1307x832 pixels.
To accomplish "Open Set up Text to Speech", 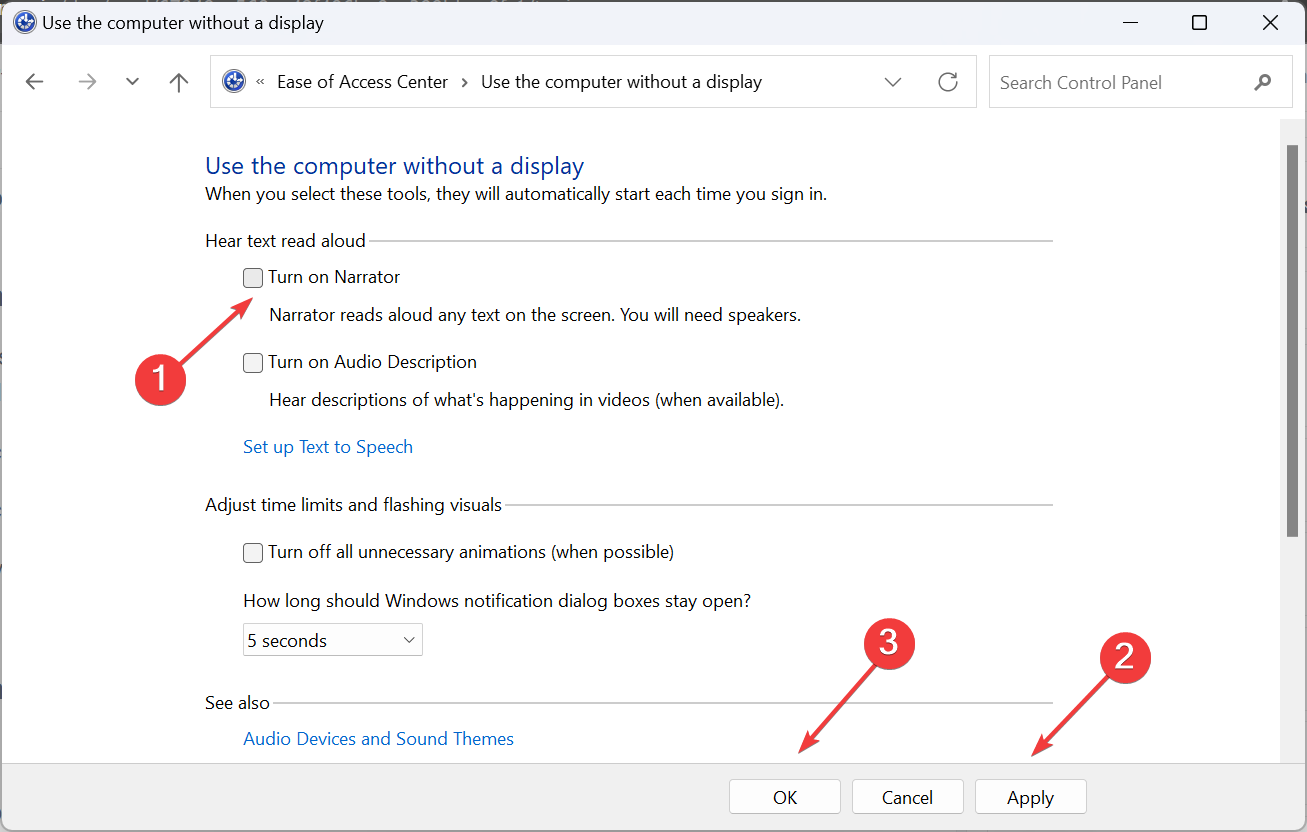I will [328, 446].
